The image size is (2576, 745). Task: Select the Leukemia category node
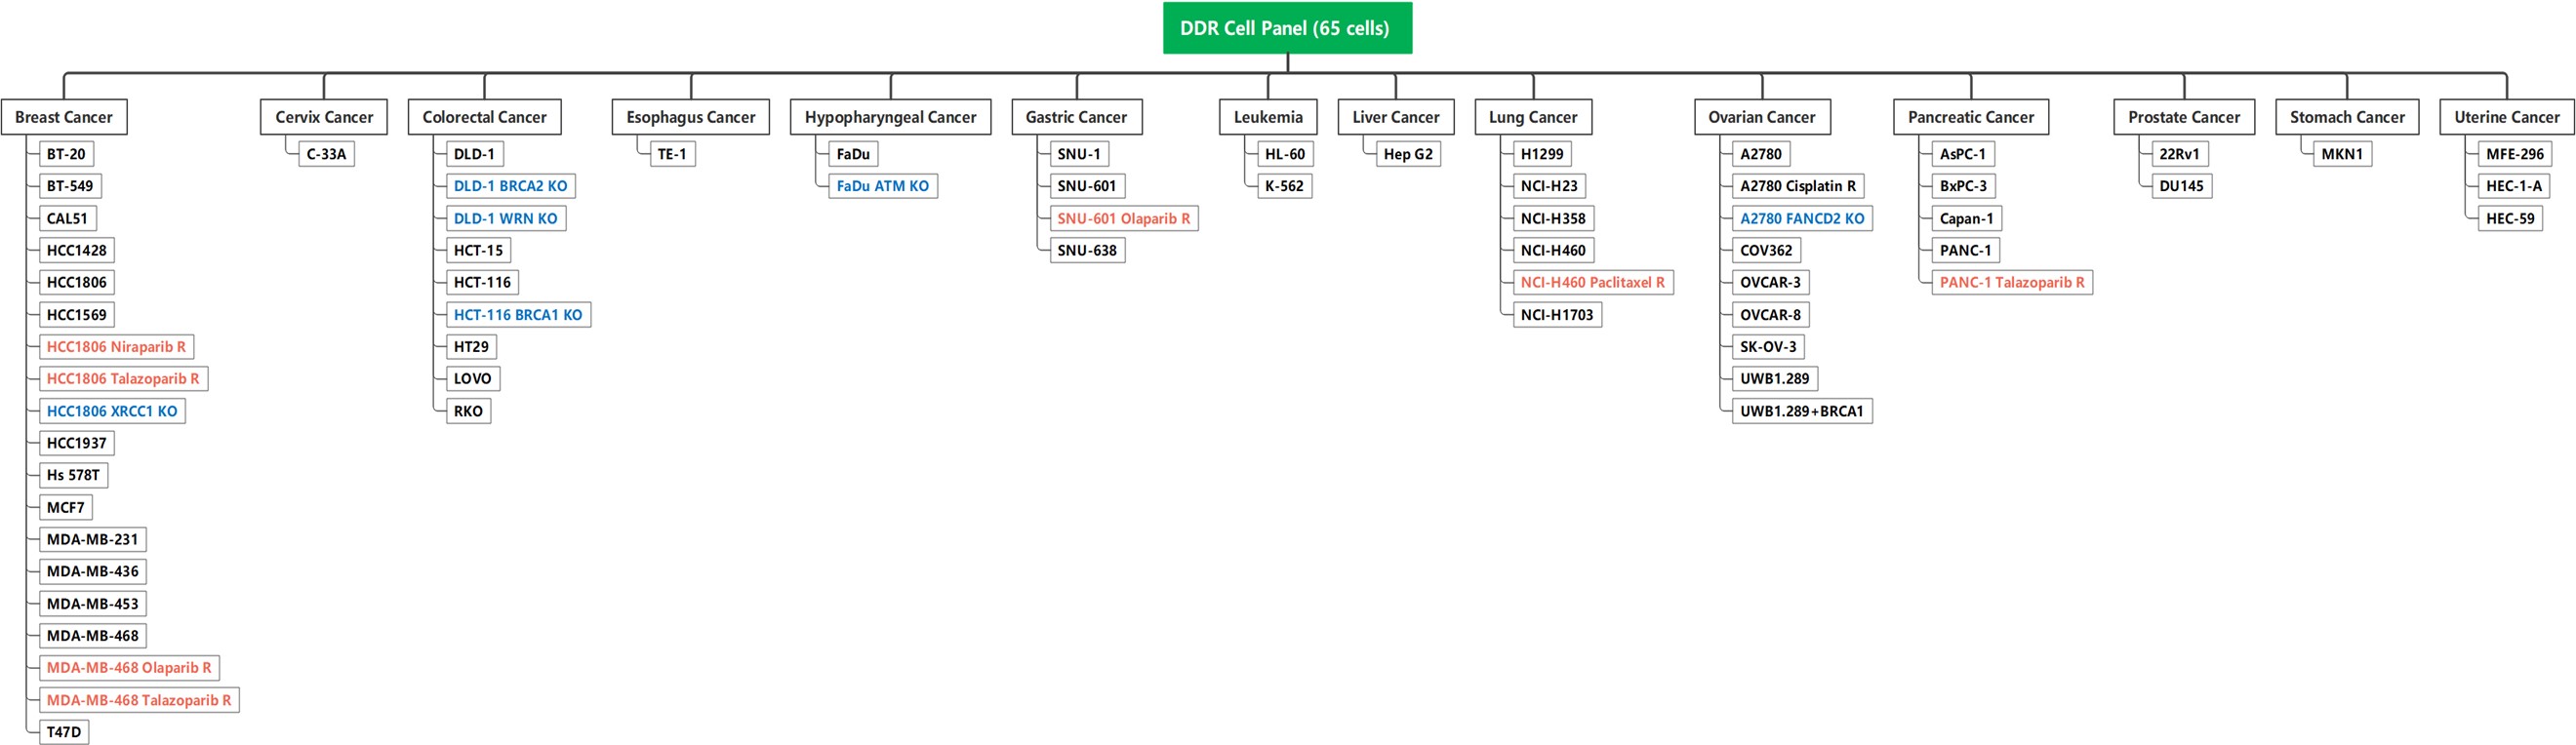1268,117
